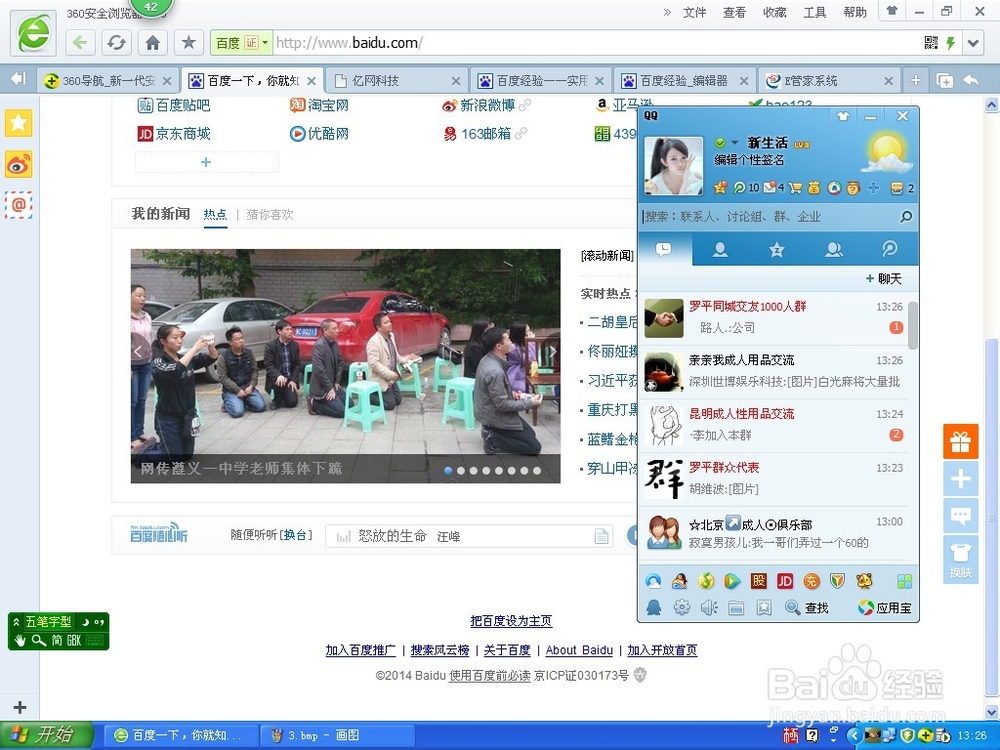
Task: Go to next news slide arrow
Action: coord(552,351)
